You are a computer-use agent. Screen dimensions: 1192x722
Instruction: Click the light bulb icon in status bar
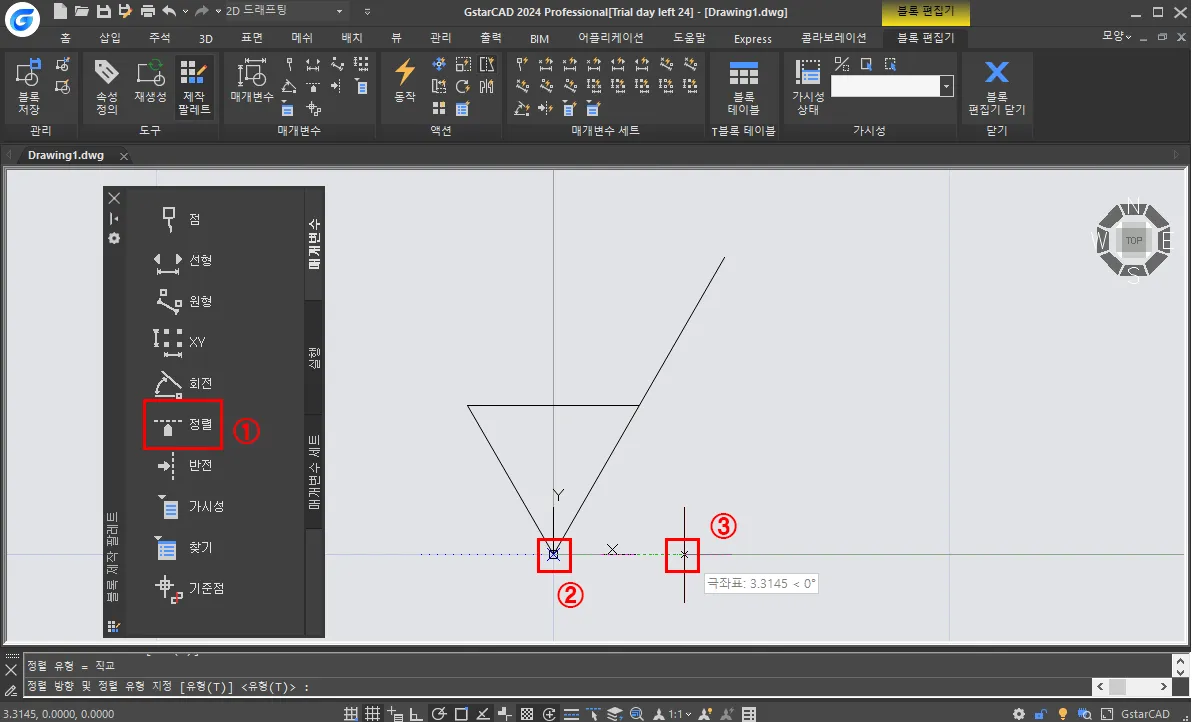(1063, 714)
